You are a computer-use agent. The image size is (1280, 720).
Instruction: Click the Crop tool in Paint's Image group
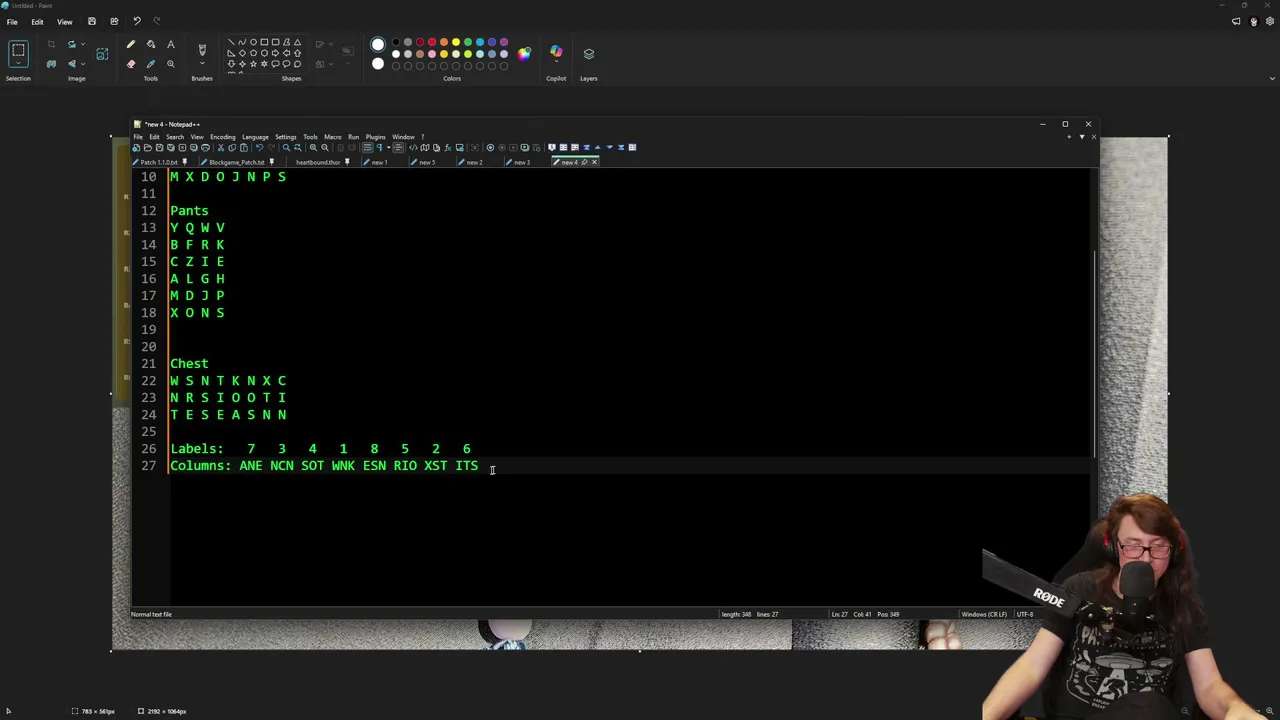[51, 44]
